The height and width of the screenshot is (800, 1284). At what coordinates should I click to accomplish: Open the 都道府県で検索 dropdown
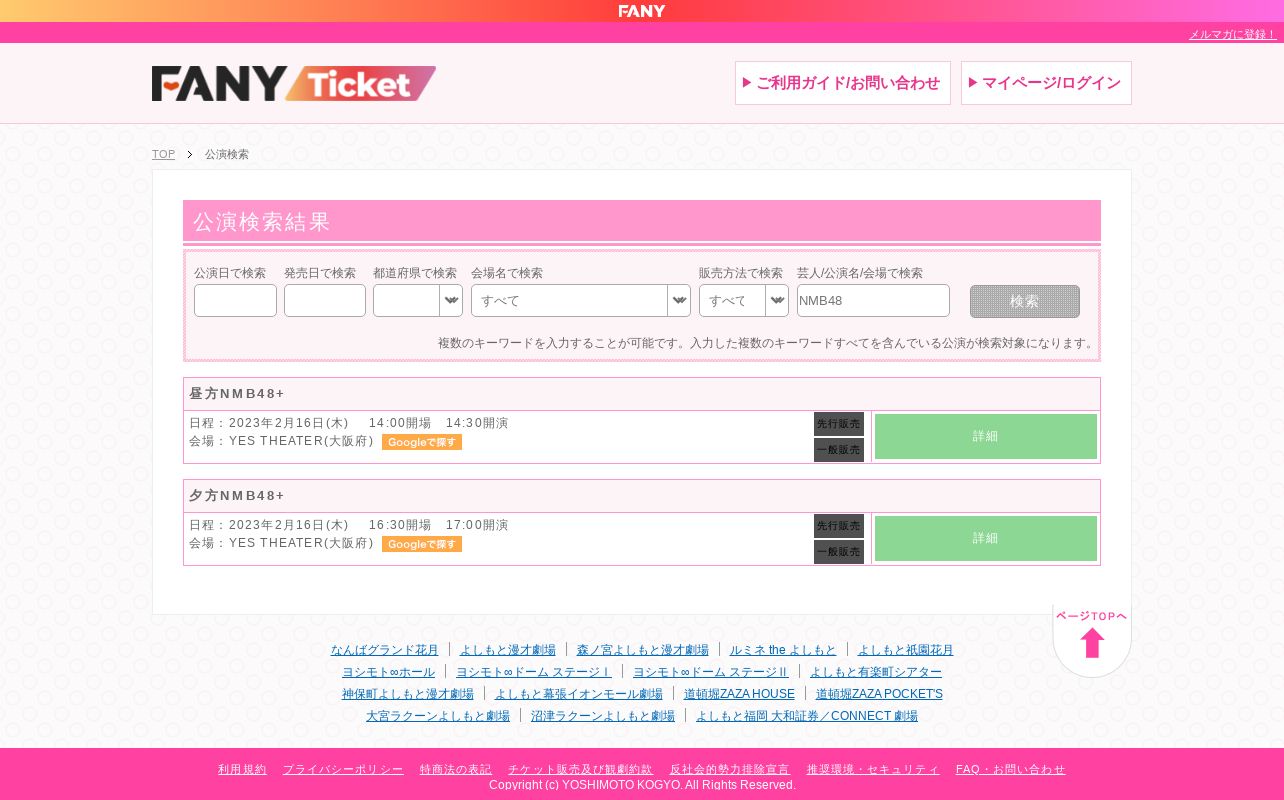(418, 301)
